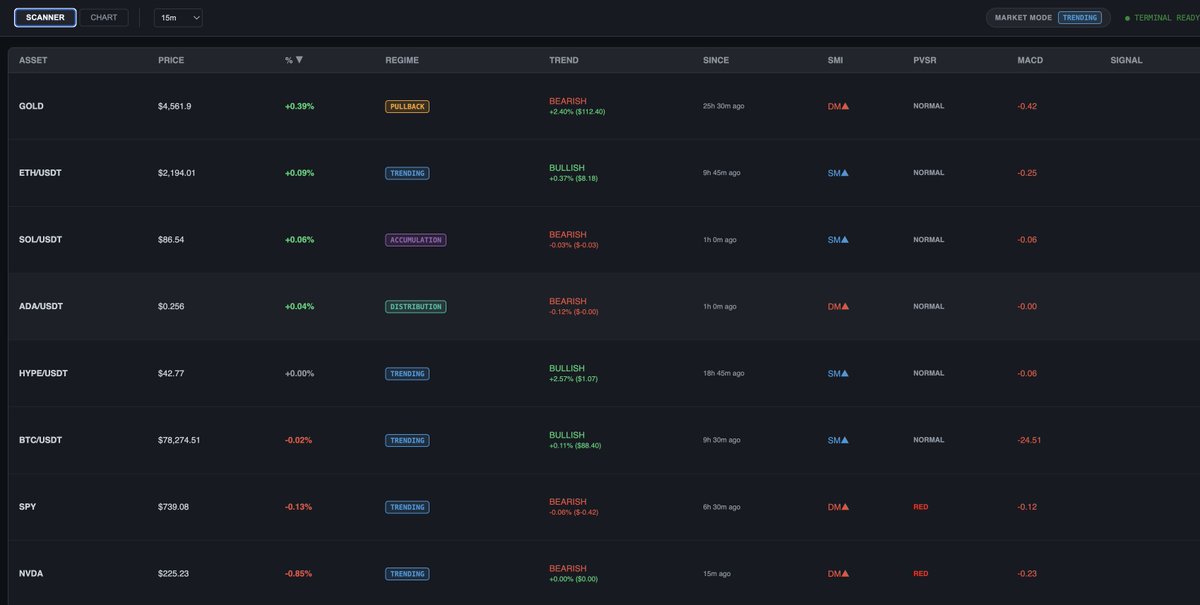1200x605 pixels.
Task: Click the Trending regime badge for BTC/USDT
Action: point(407,440)
